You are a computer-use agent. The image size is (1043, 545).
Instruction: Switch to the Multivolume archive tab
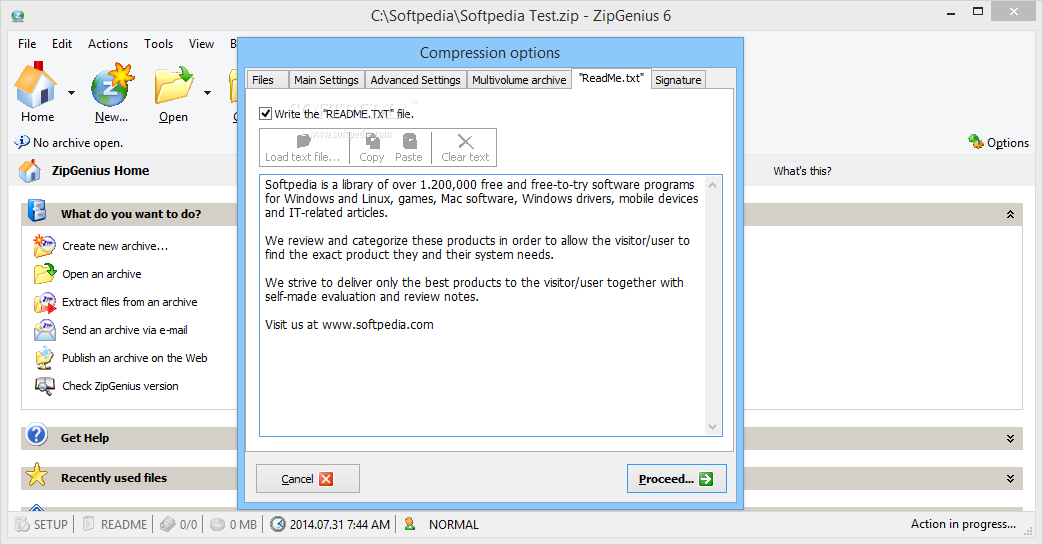pyautogui.click(x=520, y=80)
